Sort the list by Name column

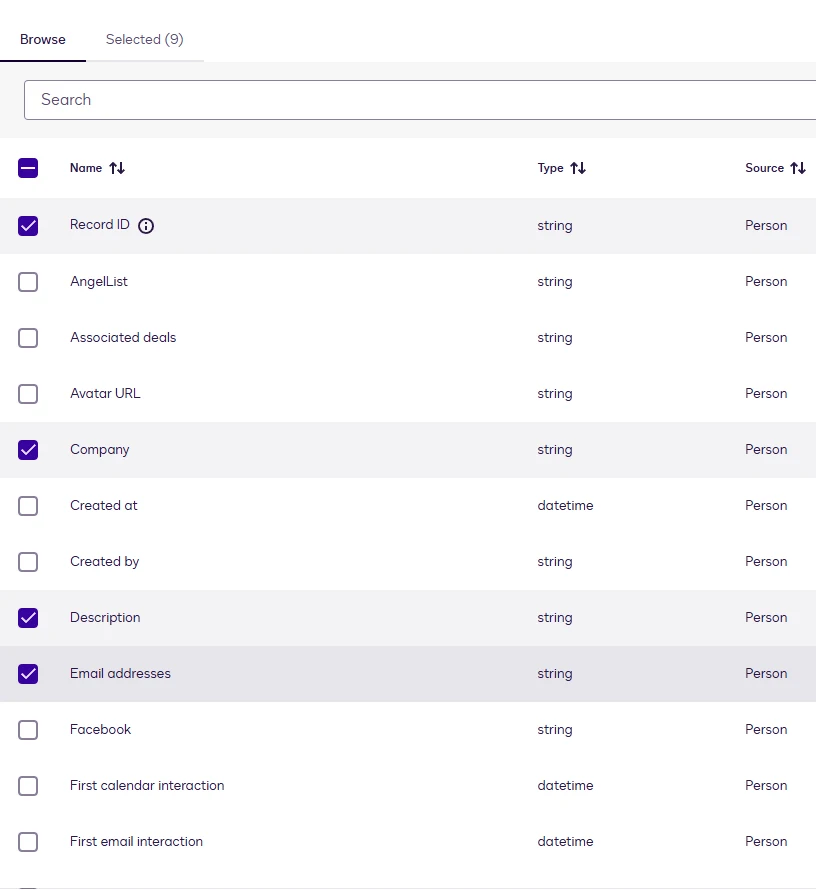(x=117, y=168)
